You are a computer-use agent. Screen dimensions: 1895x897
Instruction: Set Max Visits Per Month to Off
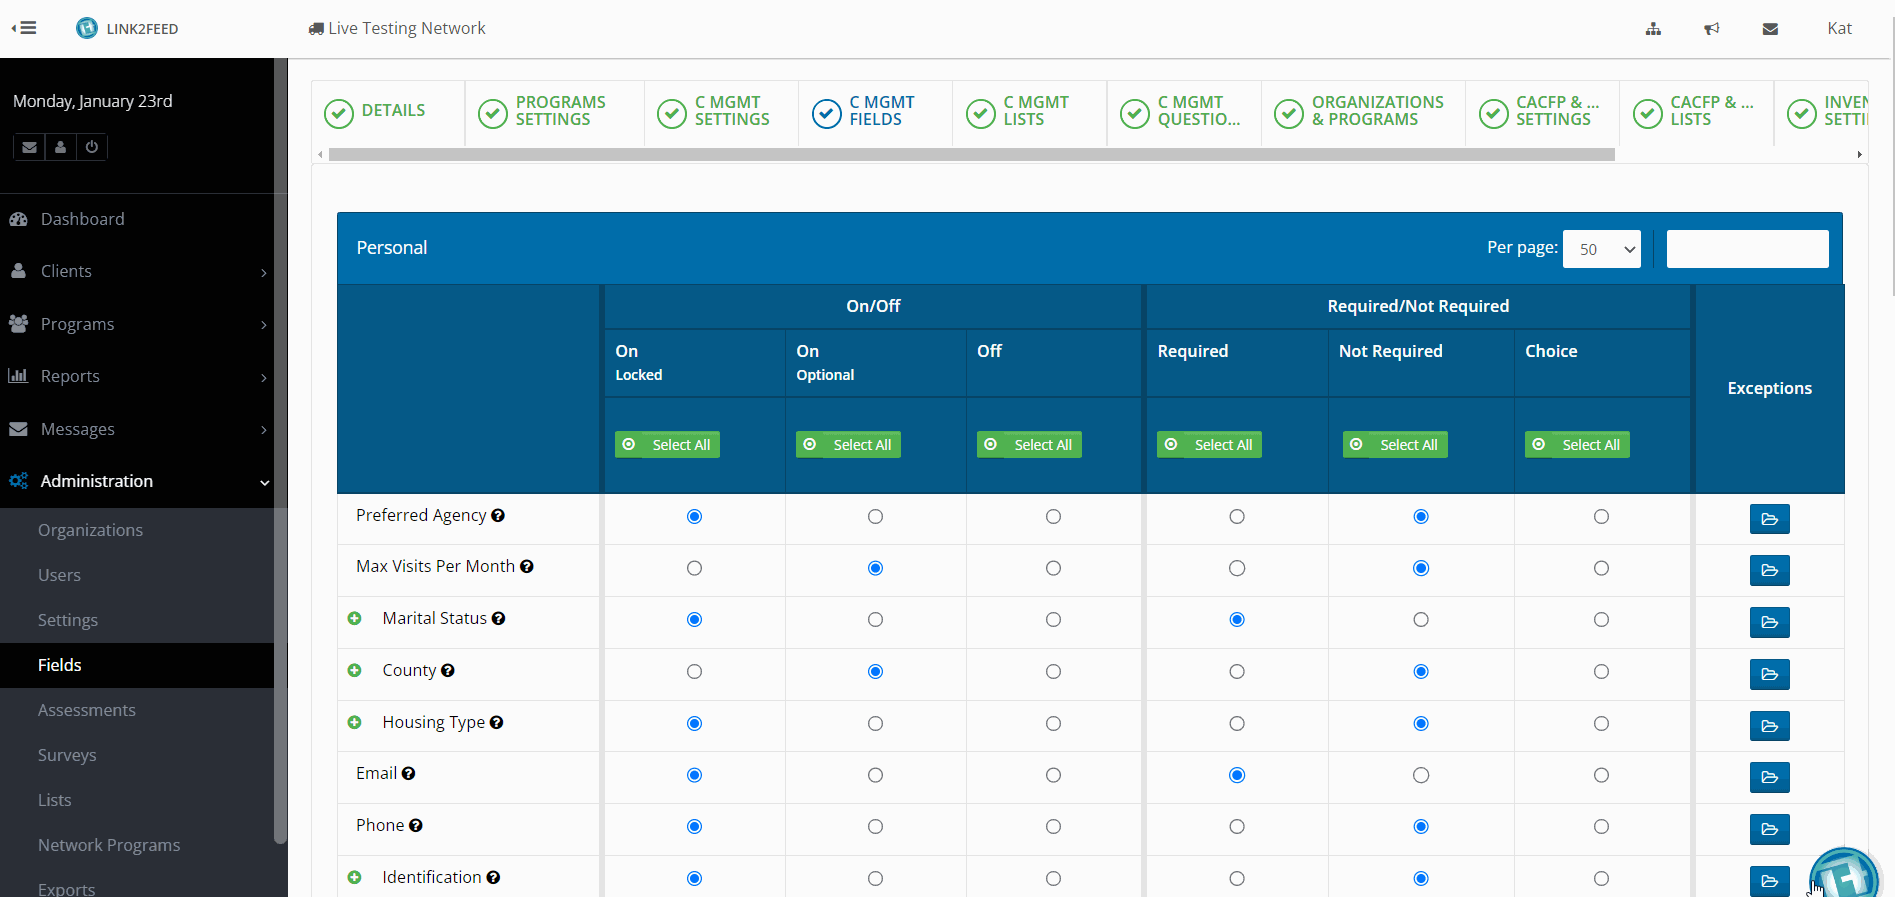1053,568
